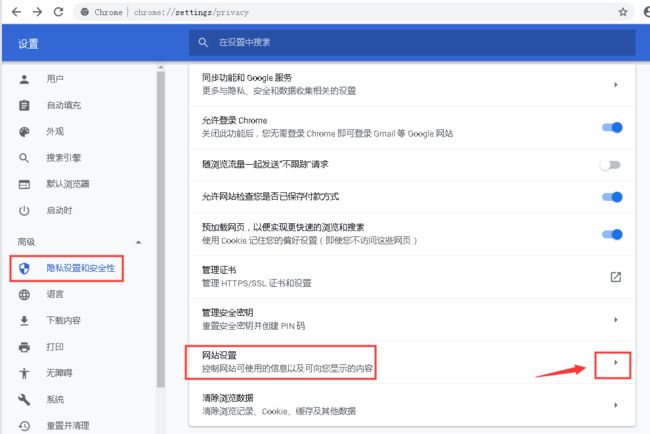Click text 重置安全密钥并创建 PIN 码
The height and width of the screenshot is (434, 650).
pos(253,326)
